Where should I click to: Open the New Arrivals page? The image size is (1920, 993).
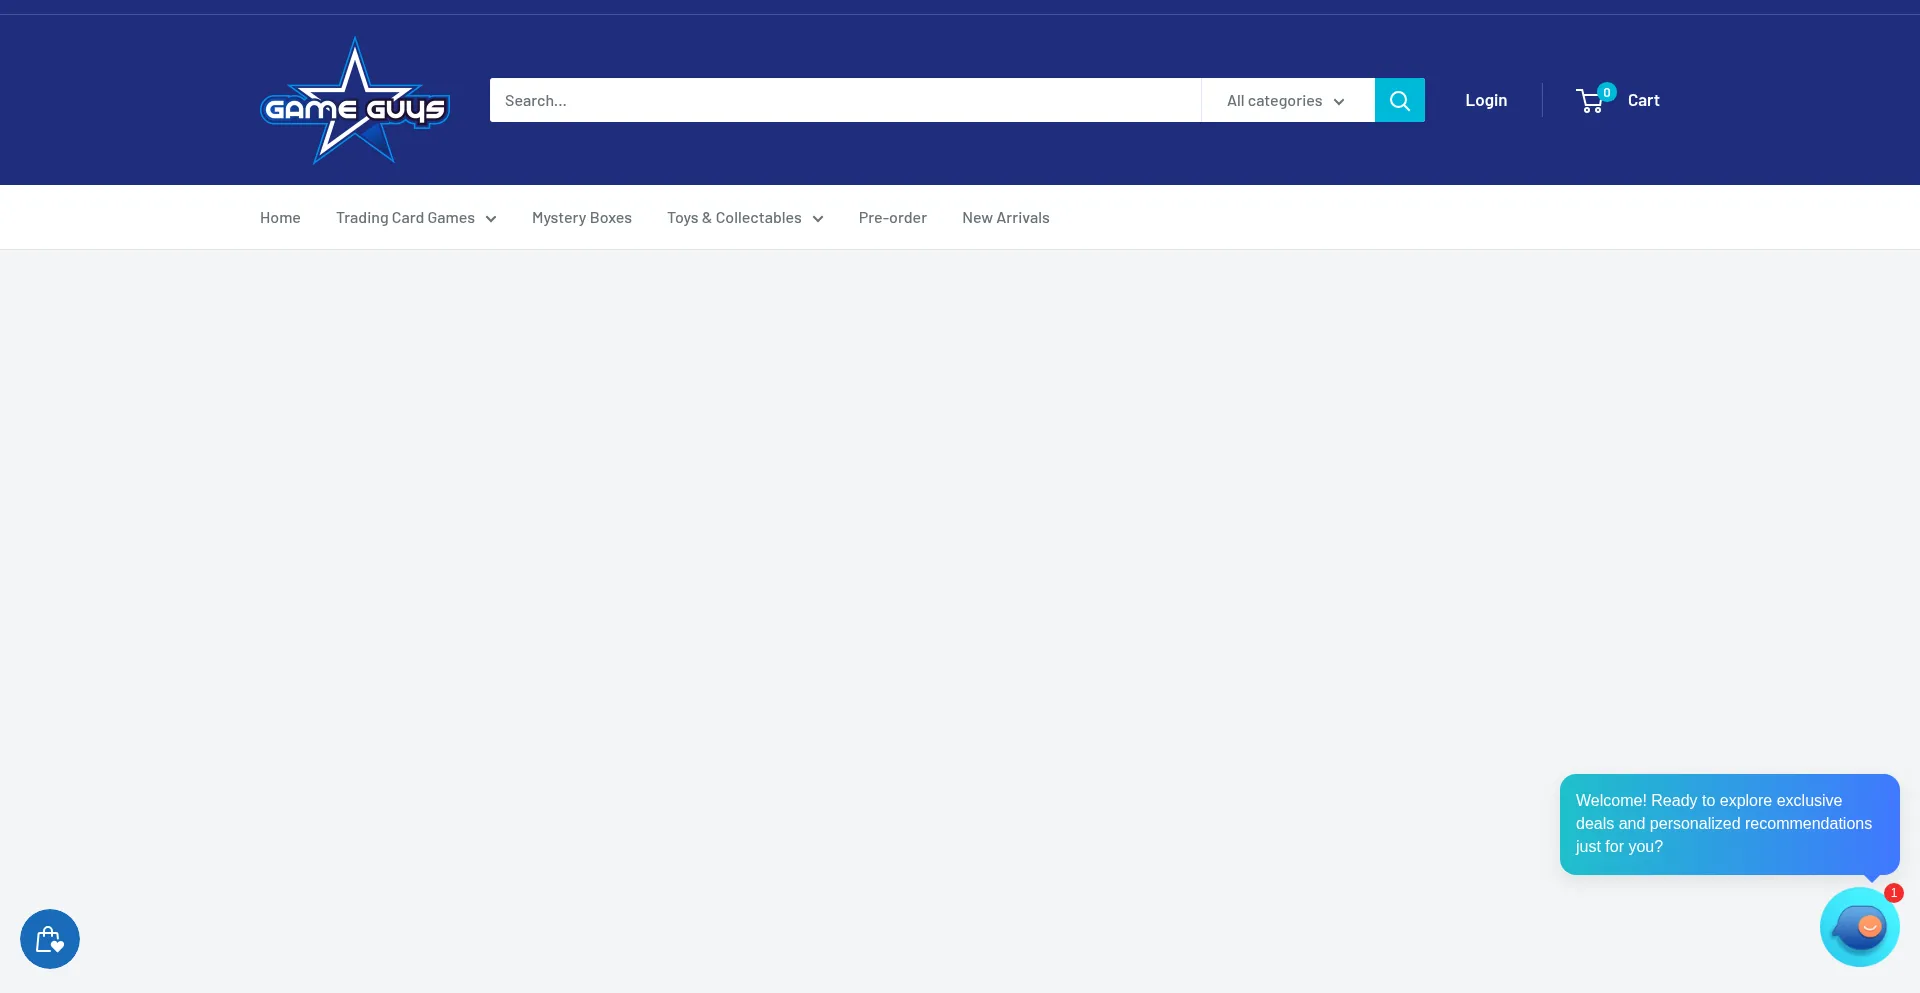click(x=1005, y=218)
